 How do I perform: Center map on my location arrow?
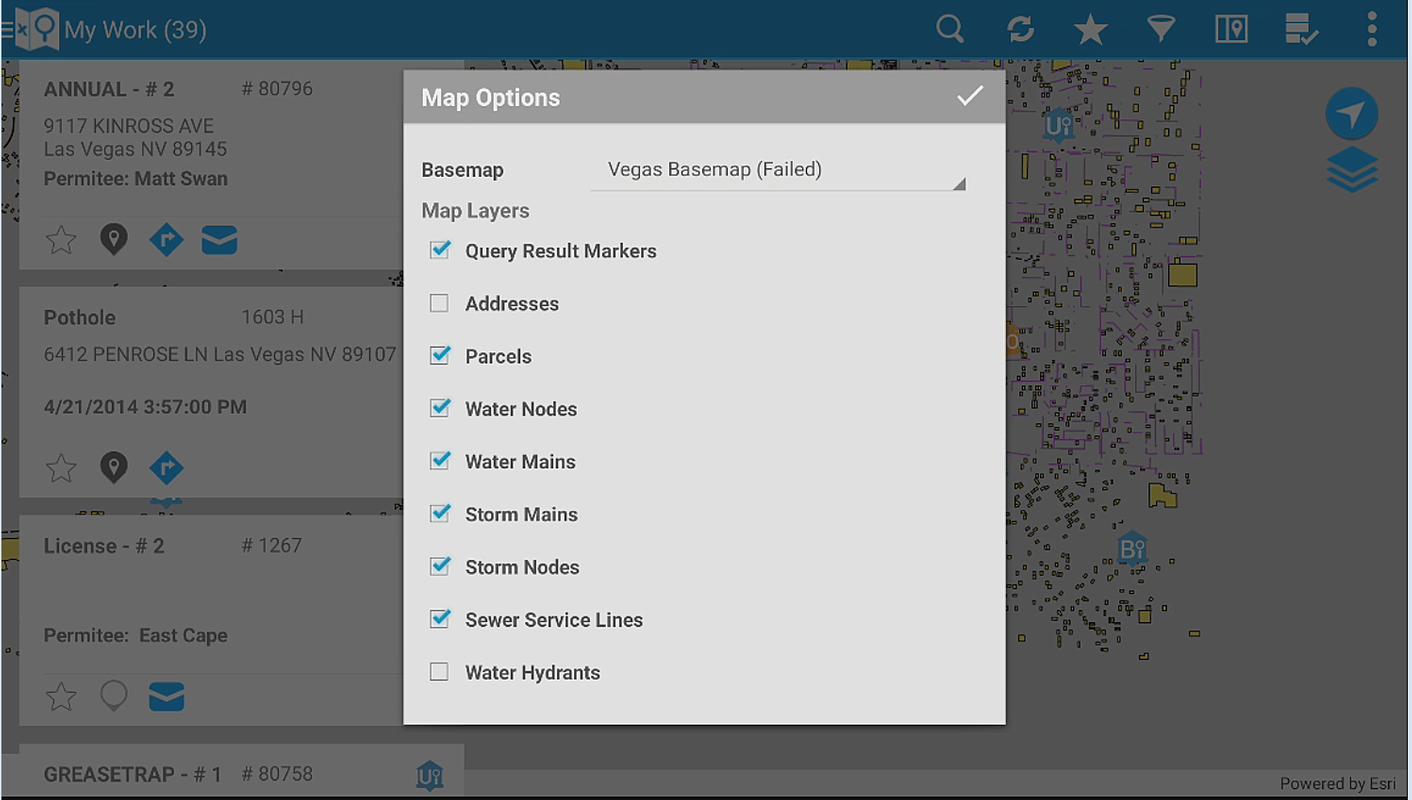1352,114
